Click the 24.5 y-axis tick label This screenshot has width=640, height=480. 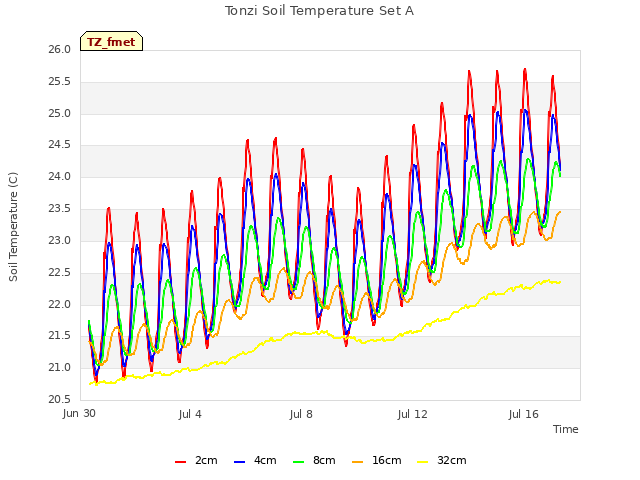(60, 145)
